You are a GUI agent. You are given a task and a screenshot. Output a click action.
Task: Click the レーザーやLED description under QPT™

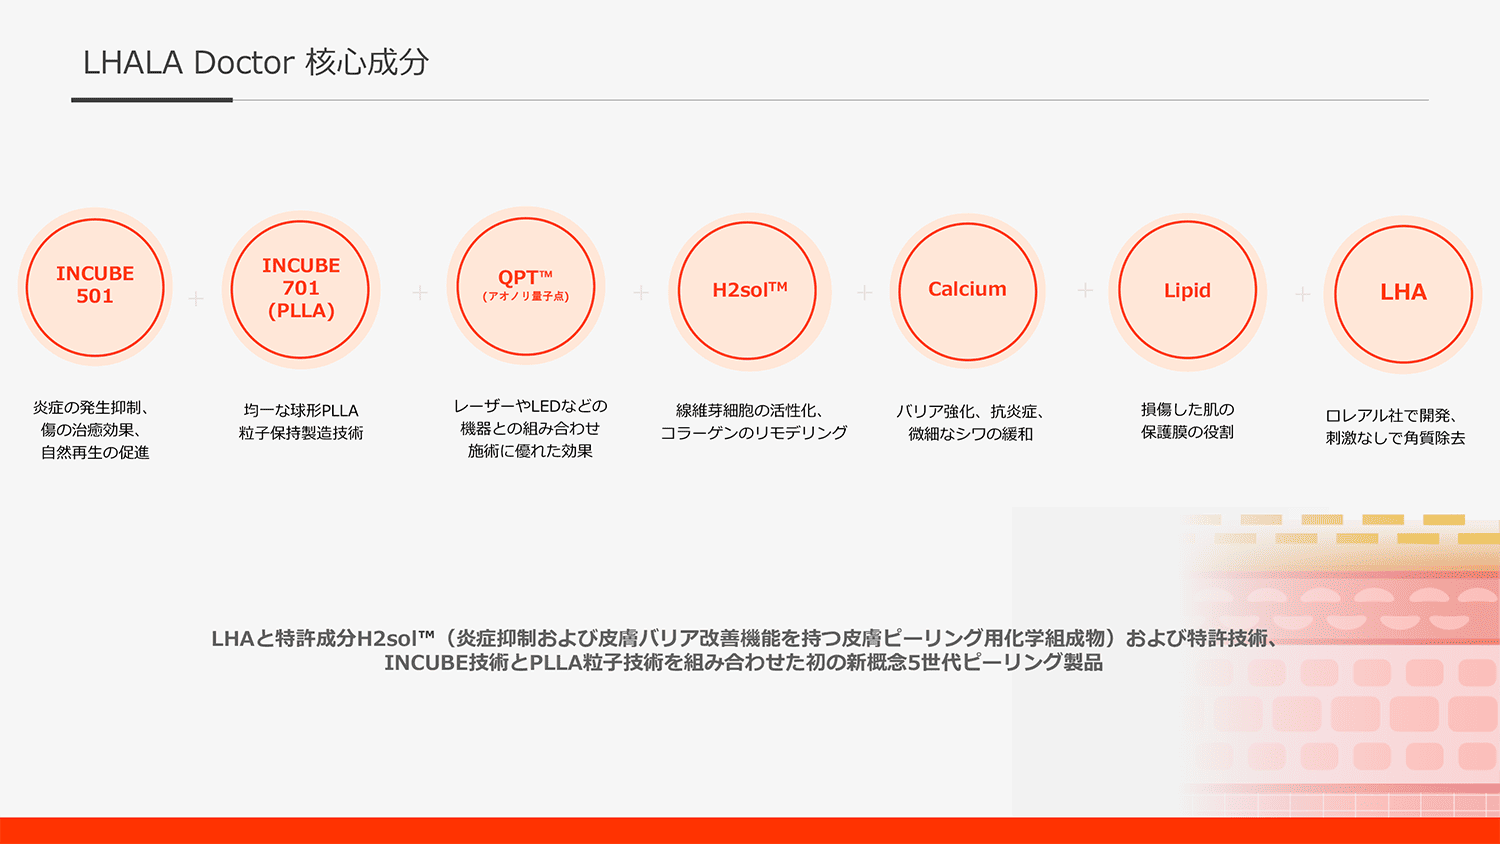530,428
